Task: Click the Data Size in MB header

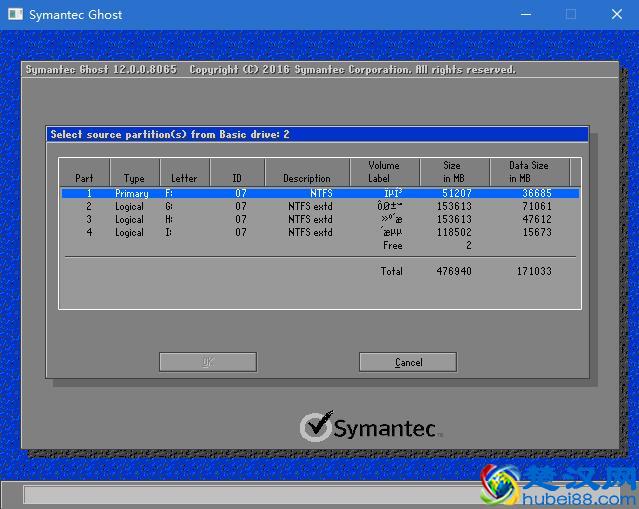Action: click(528, 172)
